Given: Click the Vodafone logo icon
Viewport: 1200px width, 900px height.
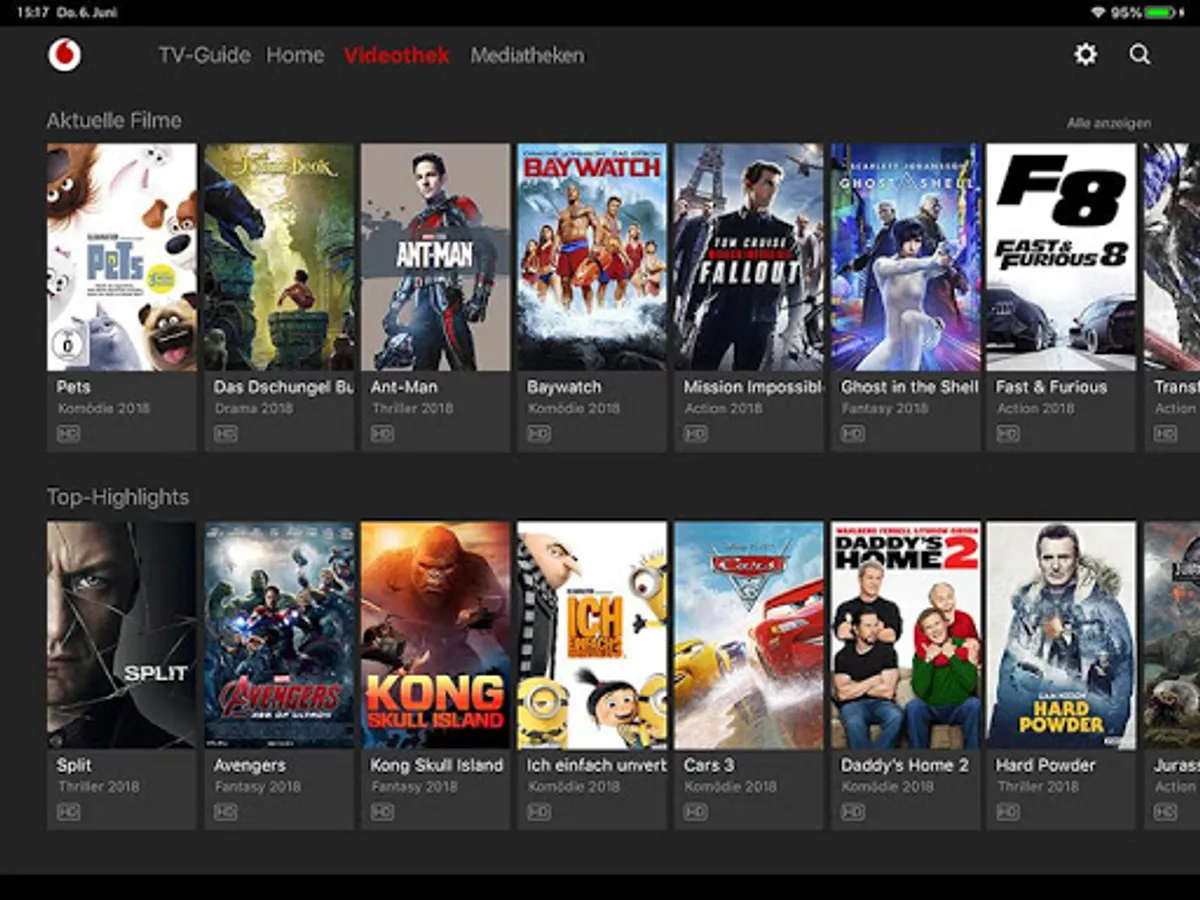Looking at the screenshot, I should click(65, 55).
